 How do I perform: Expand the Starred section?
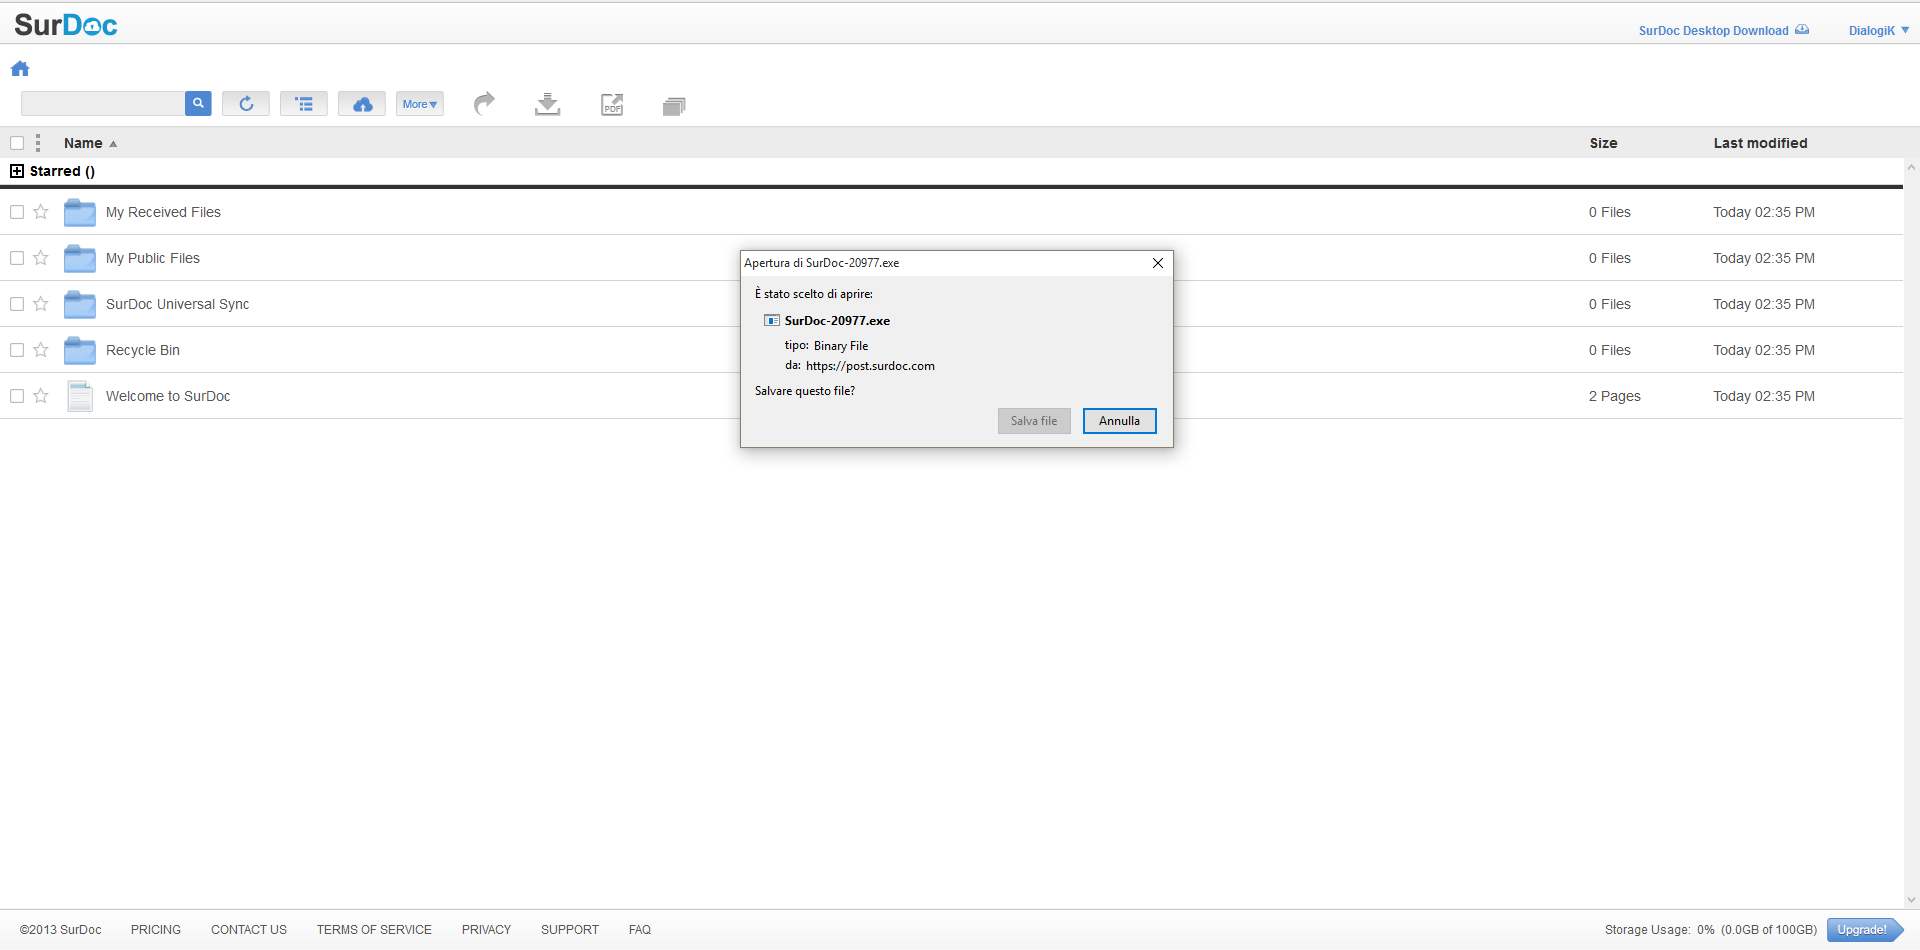point(17,171)
